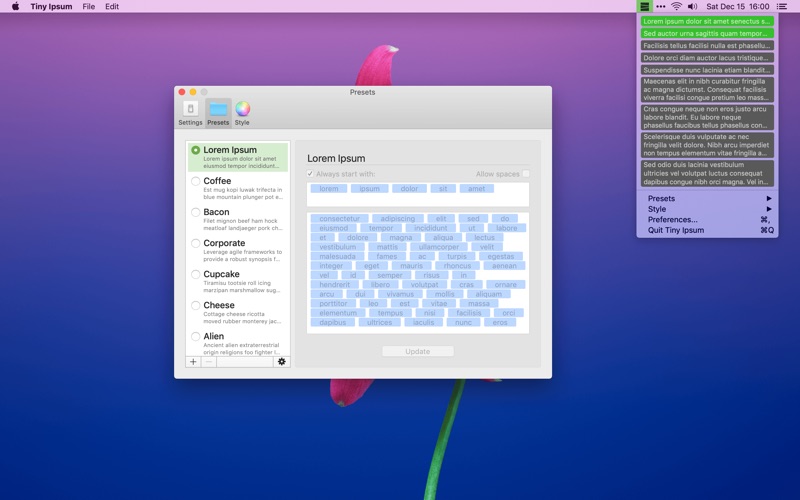Viewport: 800px width, 500px height.
Task: Click the 'rhoncus' word token
Action: [x=457, y=266]
